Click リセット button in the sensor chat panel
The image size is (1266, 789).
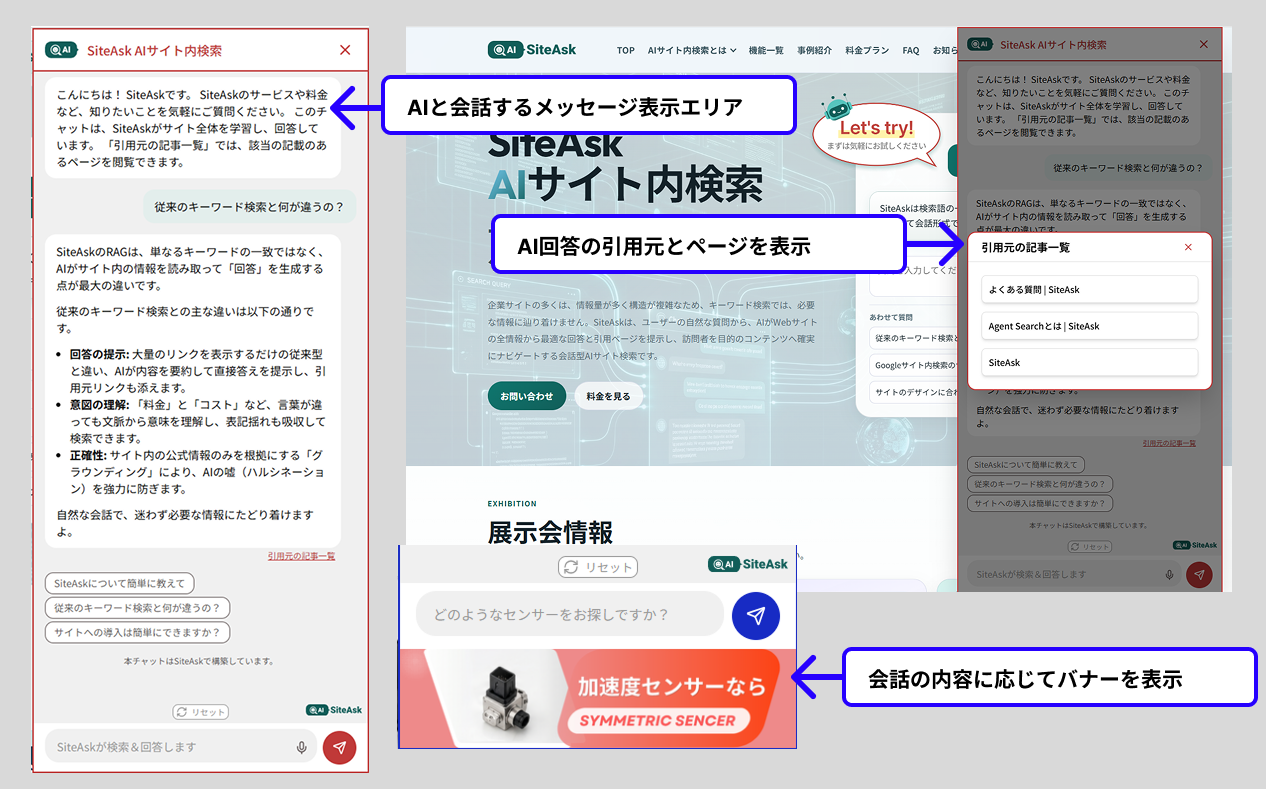click(598, 567)
